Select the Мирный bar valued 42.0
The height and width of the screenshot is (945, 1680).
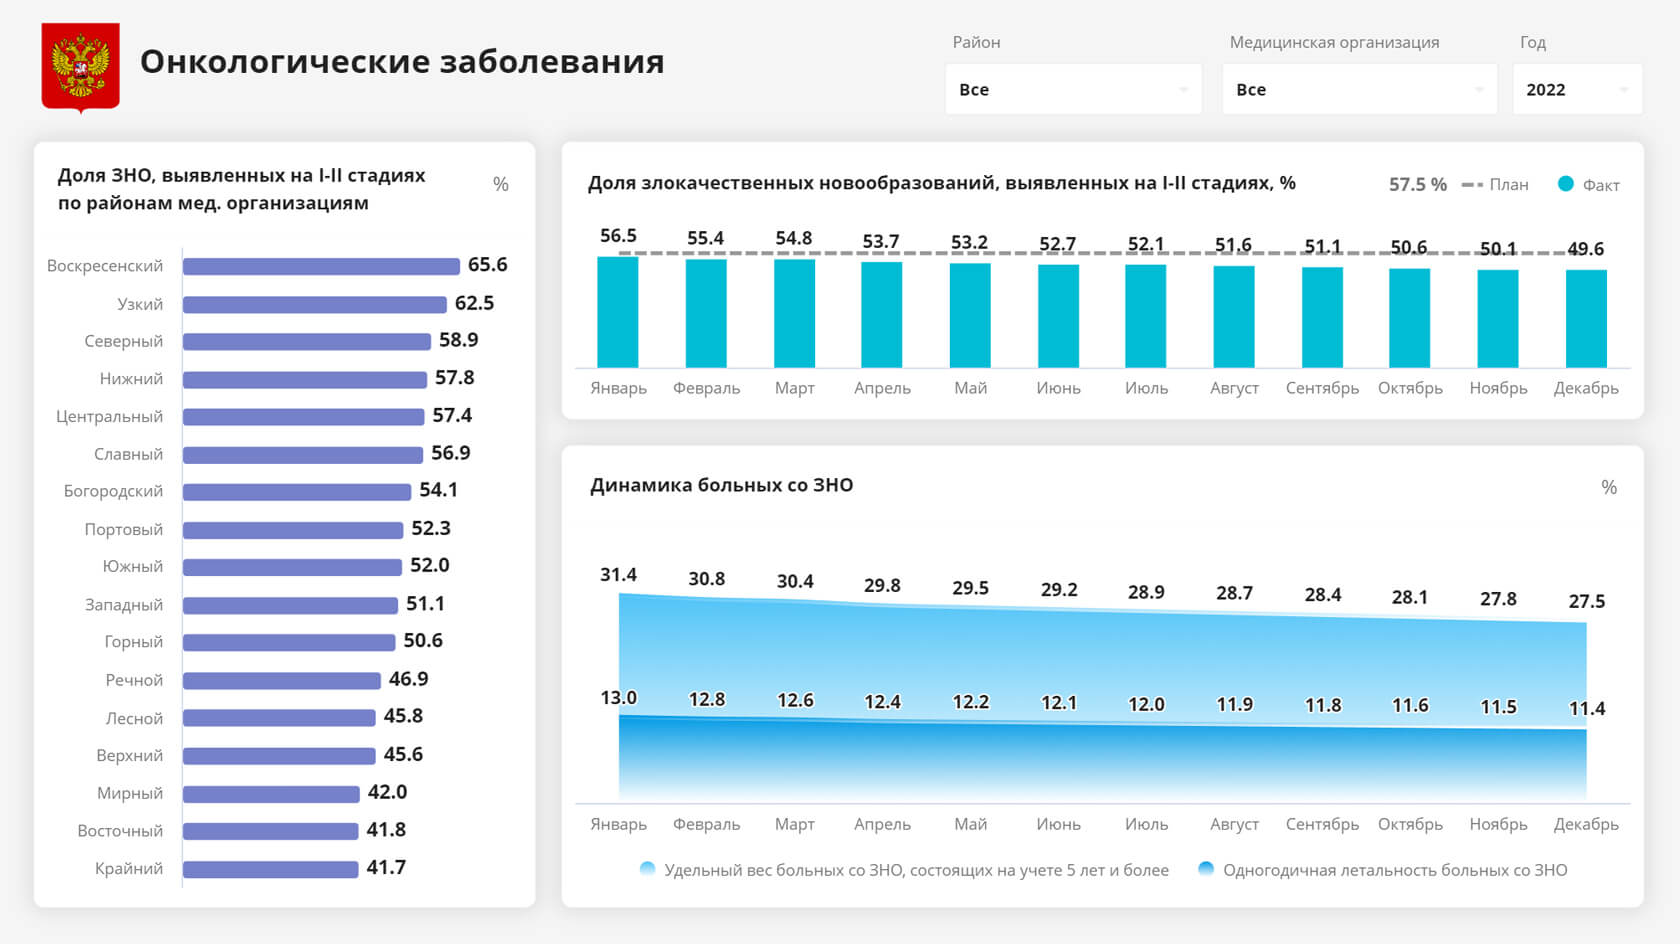coord(271,794)
